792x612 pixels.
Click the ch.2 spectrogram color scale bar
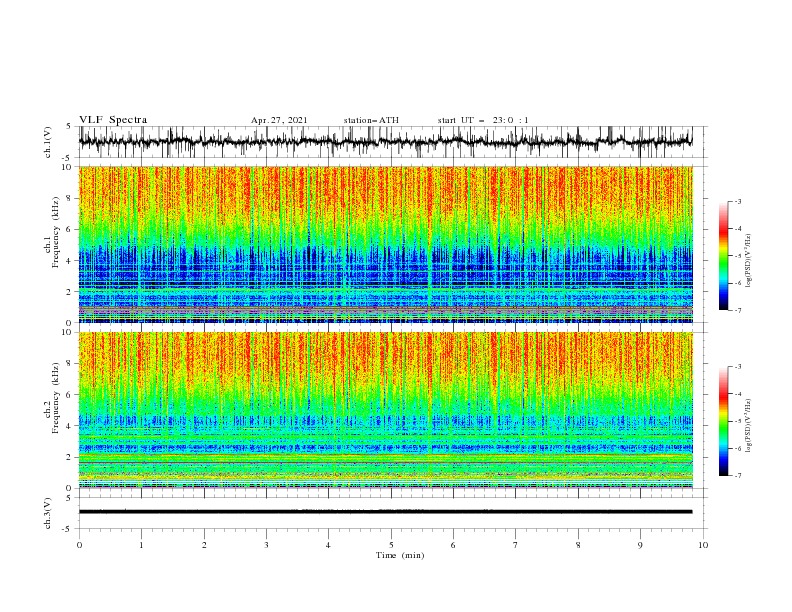pyautogui.click(x=724, y=421)
